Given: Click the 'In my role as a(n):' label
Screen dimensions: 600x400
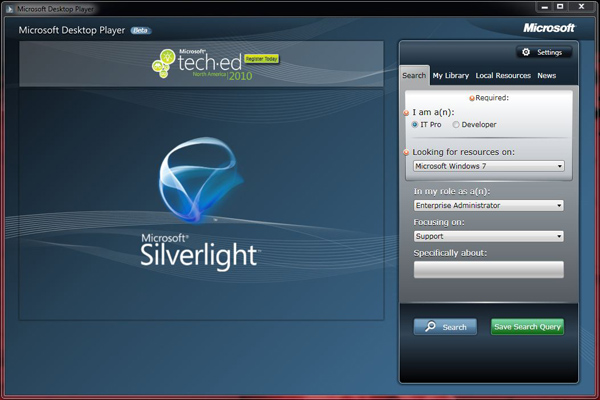Looking at the screenshot, I should pos(452,191).
